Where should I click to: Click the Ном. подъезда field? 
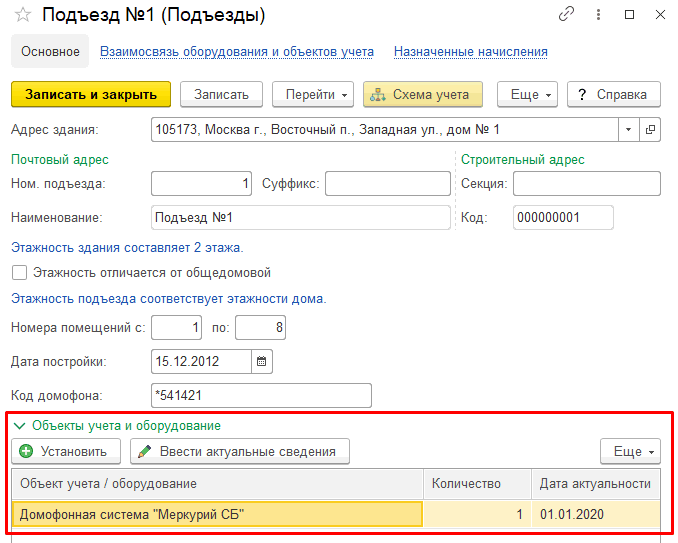coord(201,183)
